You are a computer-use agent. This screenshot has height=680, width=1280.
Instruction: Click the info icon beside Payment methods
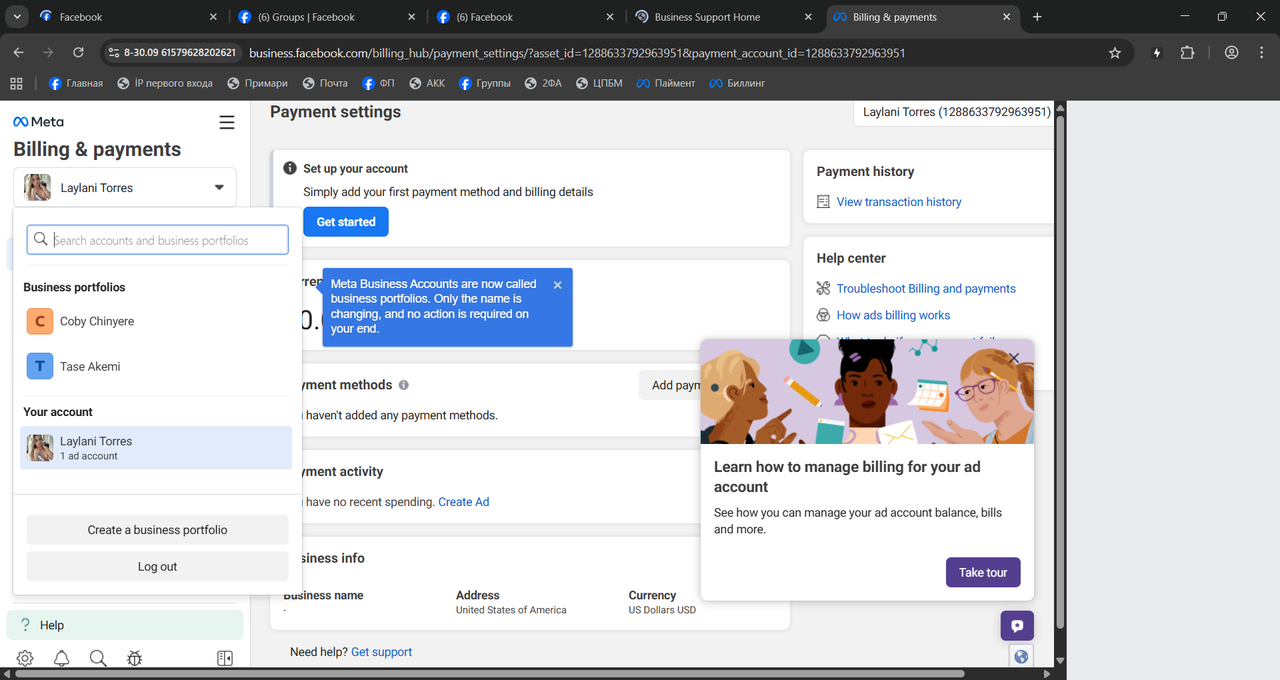pos(404,385)
